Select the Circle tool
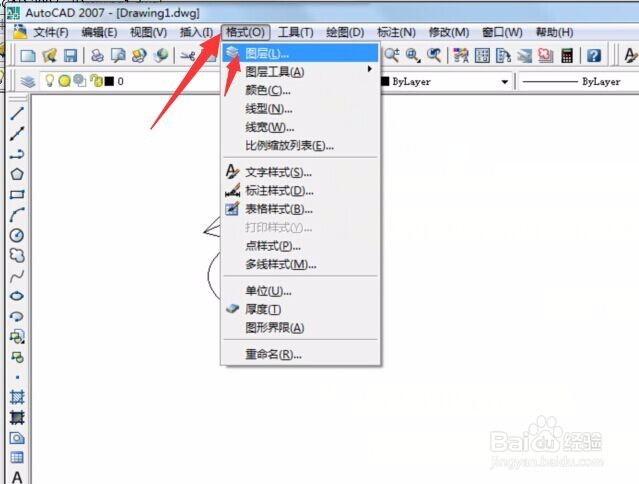Viewport: 639px width, 484px height. pyautogui.click(x=17, y=235)
